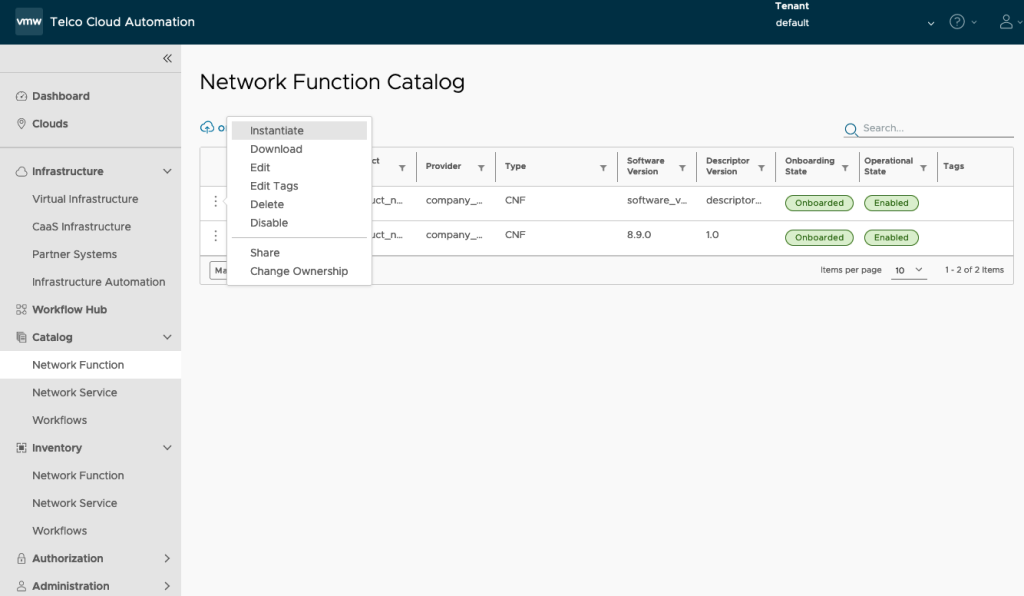
Task: Collapse the Infrastructure section chevron
Action: click(x=167, y=171)
